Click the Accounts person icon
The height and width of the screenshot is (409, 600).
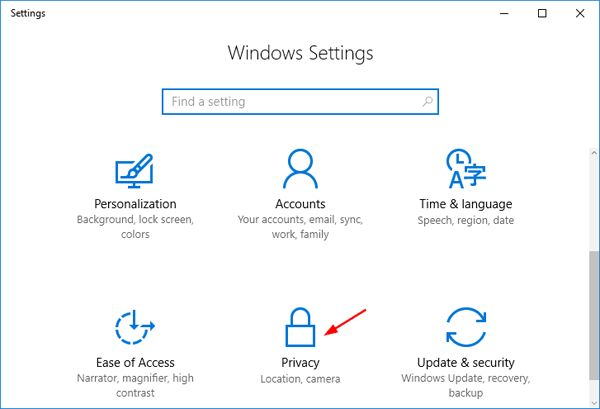pos(301,168)
